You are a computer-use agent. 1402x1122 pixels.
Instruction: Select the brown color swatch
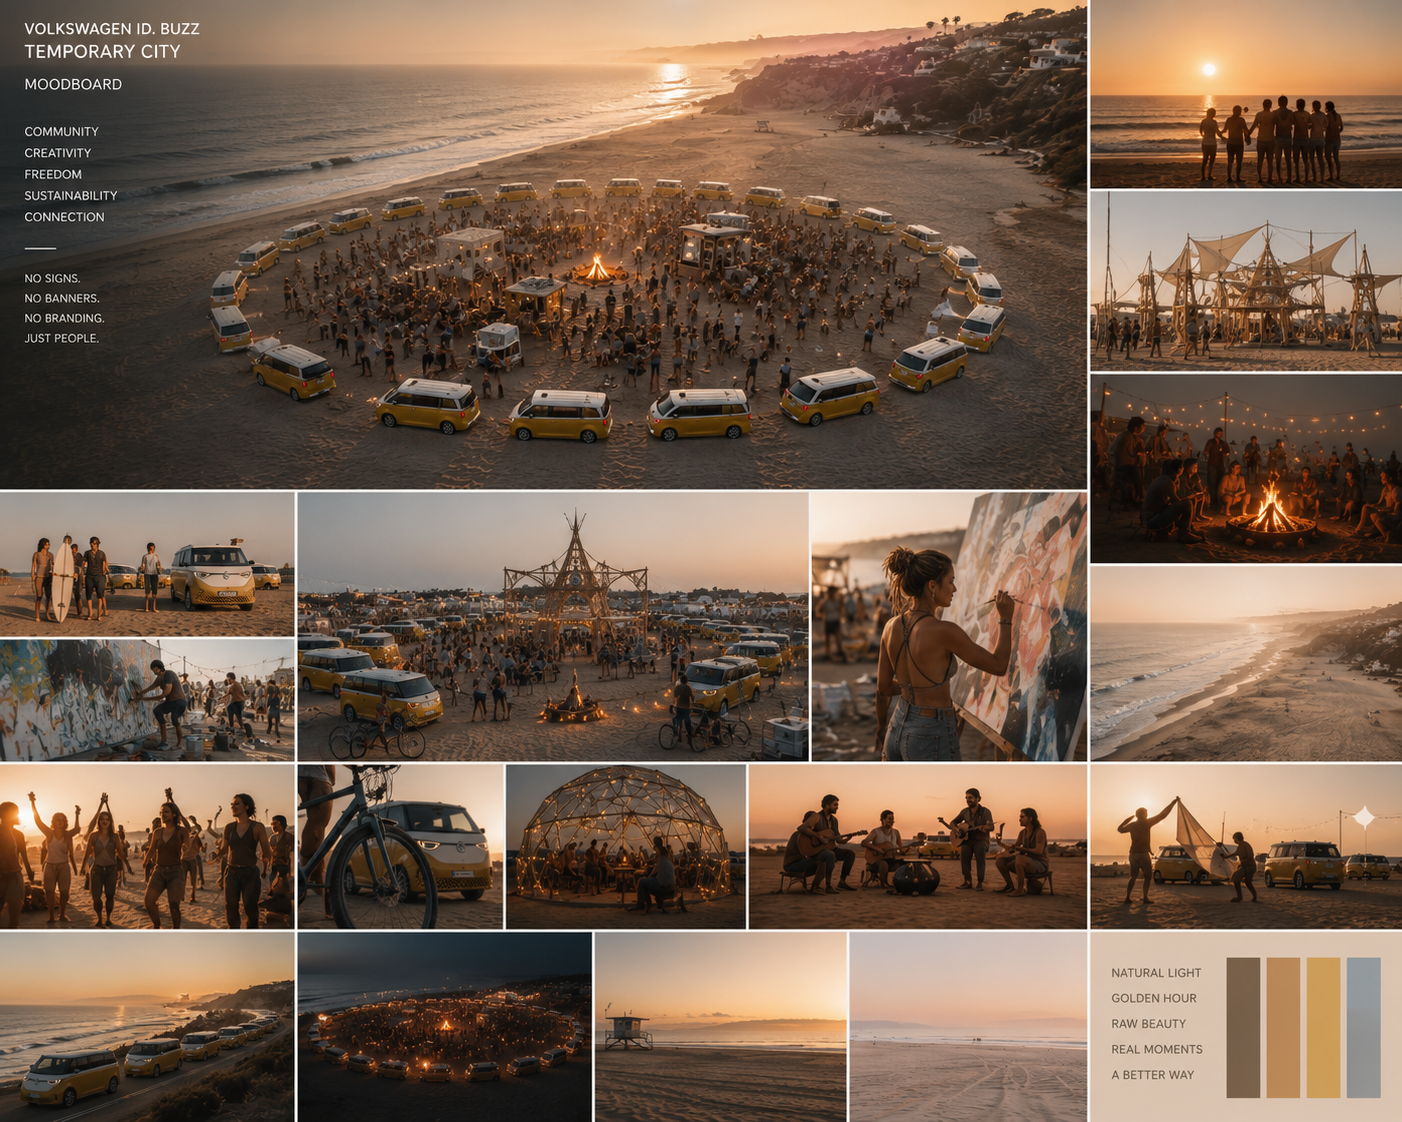(x=1243, y=1027)
